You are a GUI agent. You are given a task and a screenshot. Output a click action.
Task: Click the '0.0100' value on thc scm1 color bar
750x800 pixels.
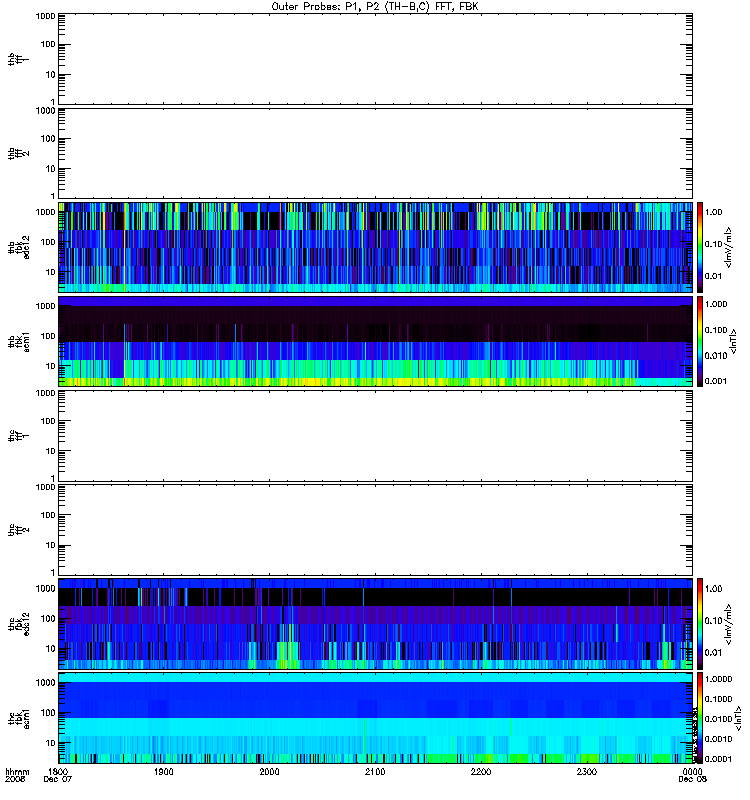[x=718, y=719]
